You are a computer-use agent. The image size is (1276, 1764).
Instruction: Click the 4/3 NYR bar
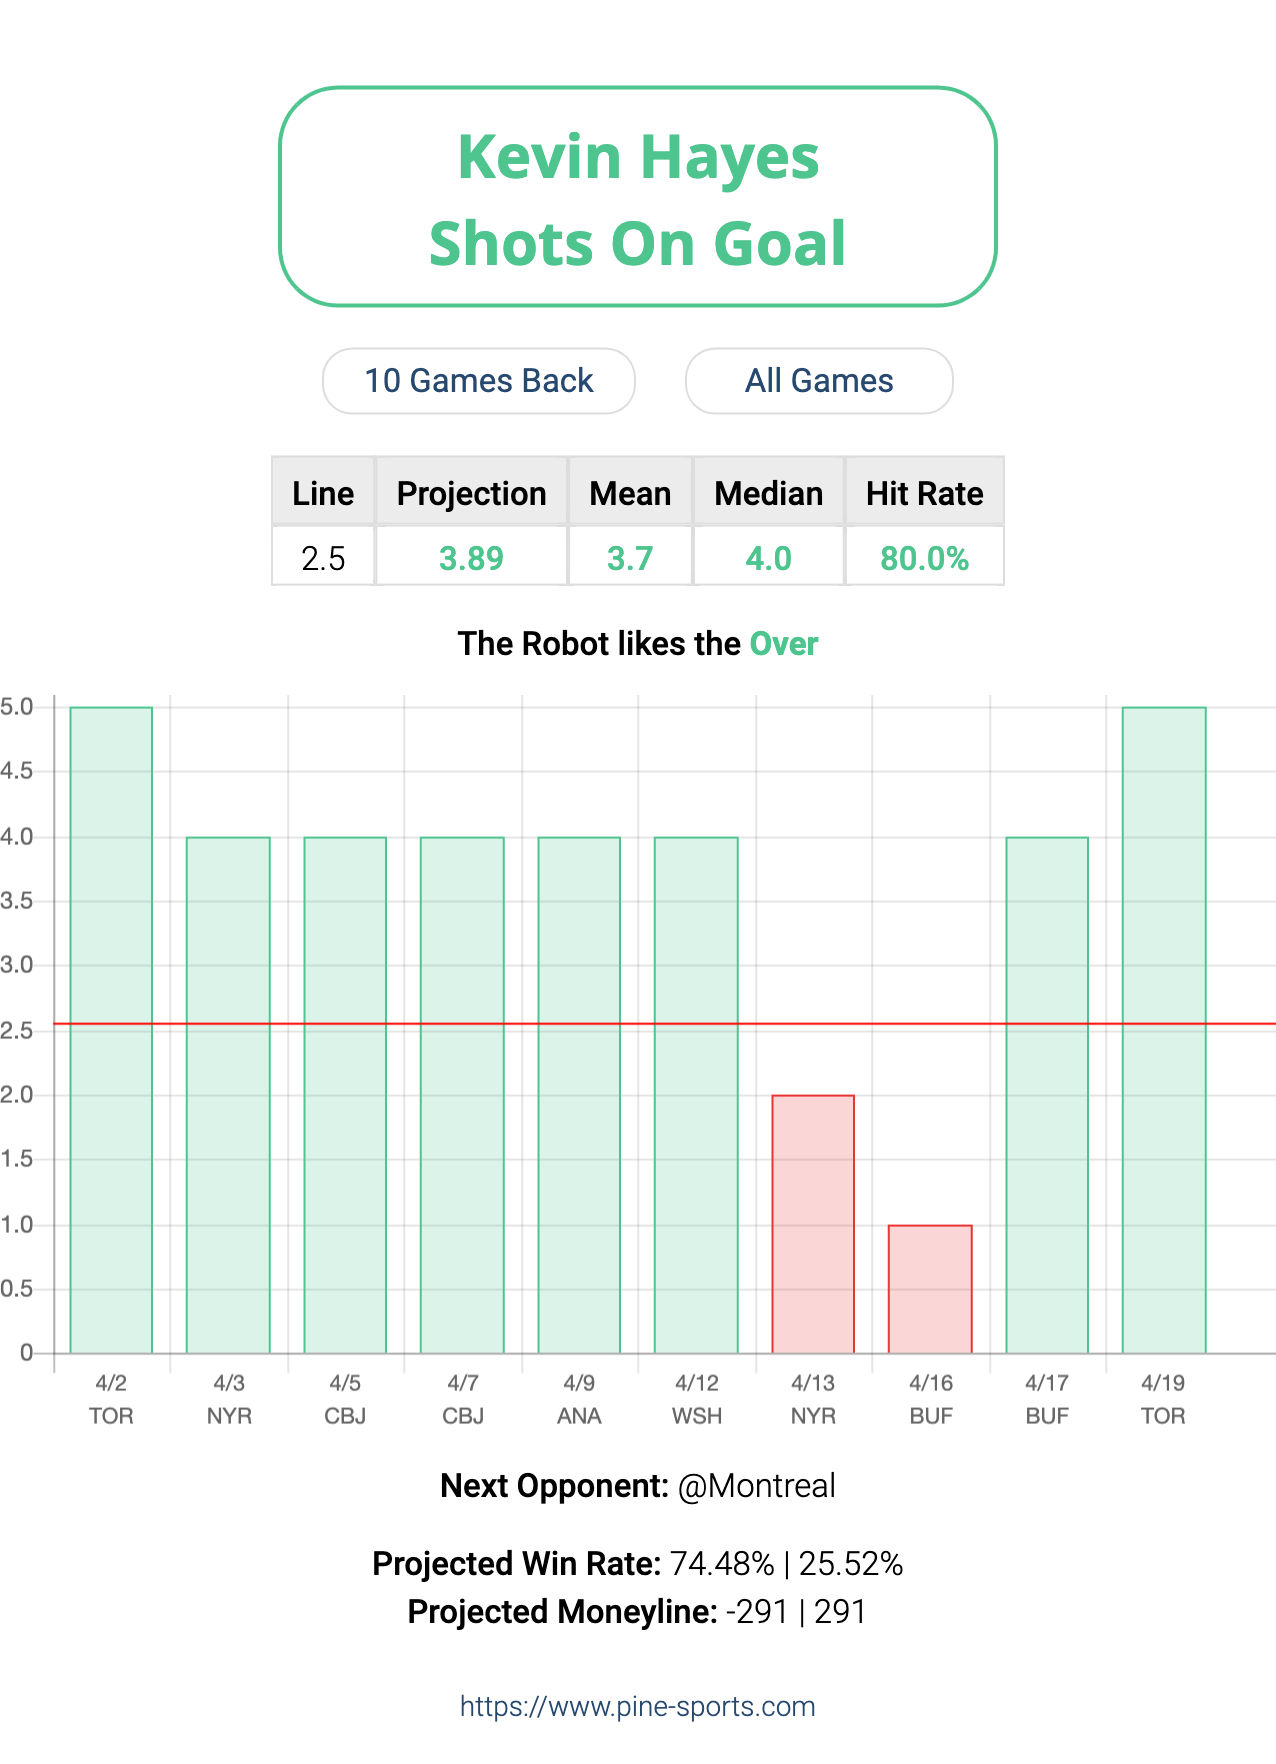coord(228,1095)
